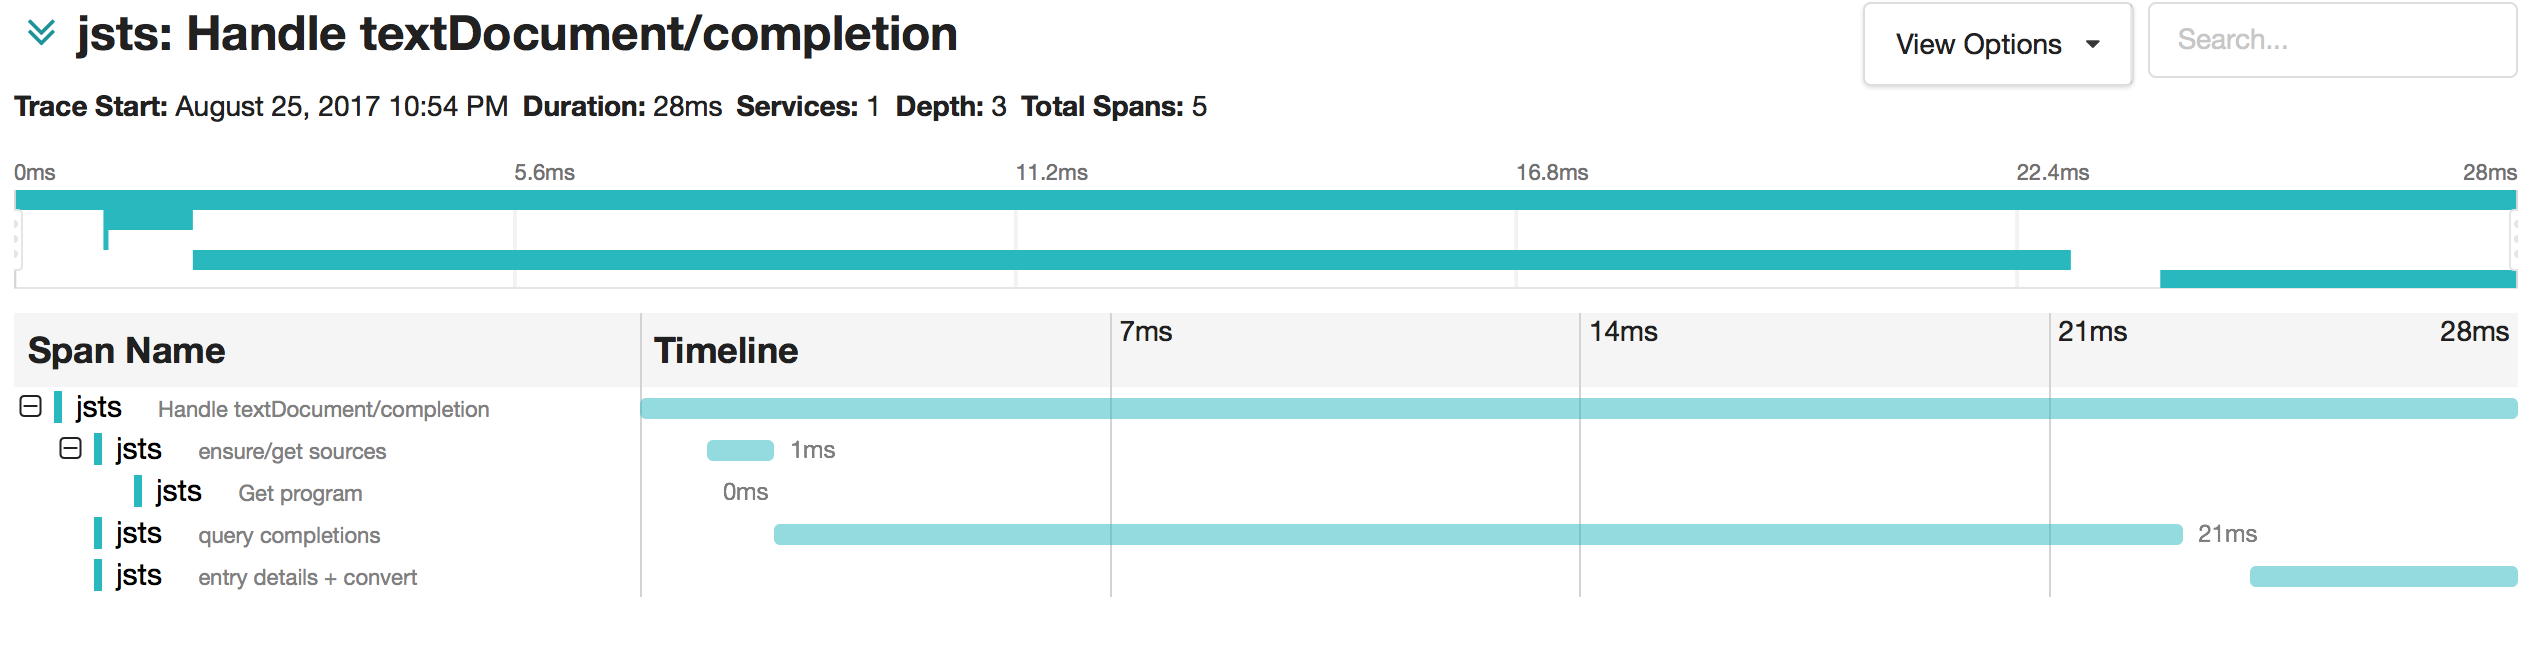
Task: Select the 1ms ensure/get sources span bar
Action: 742,450
